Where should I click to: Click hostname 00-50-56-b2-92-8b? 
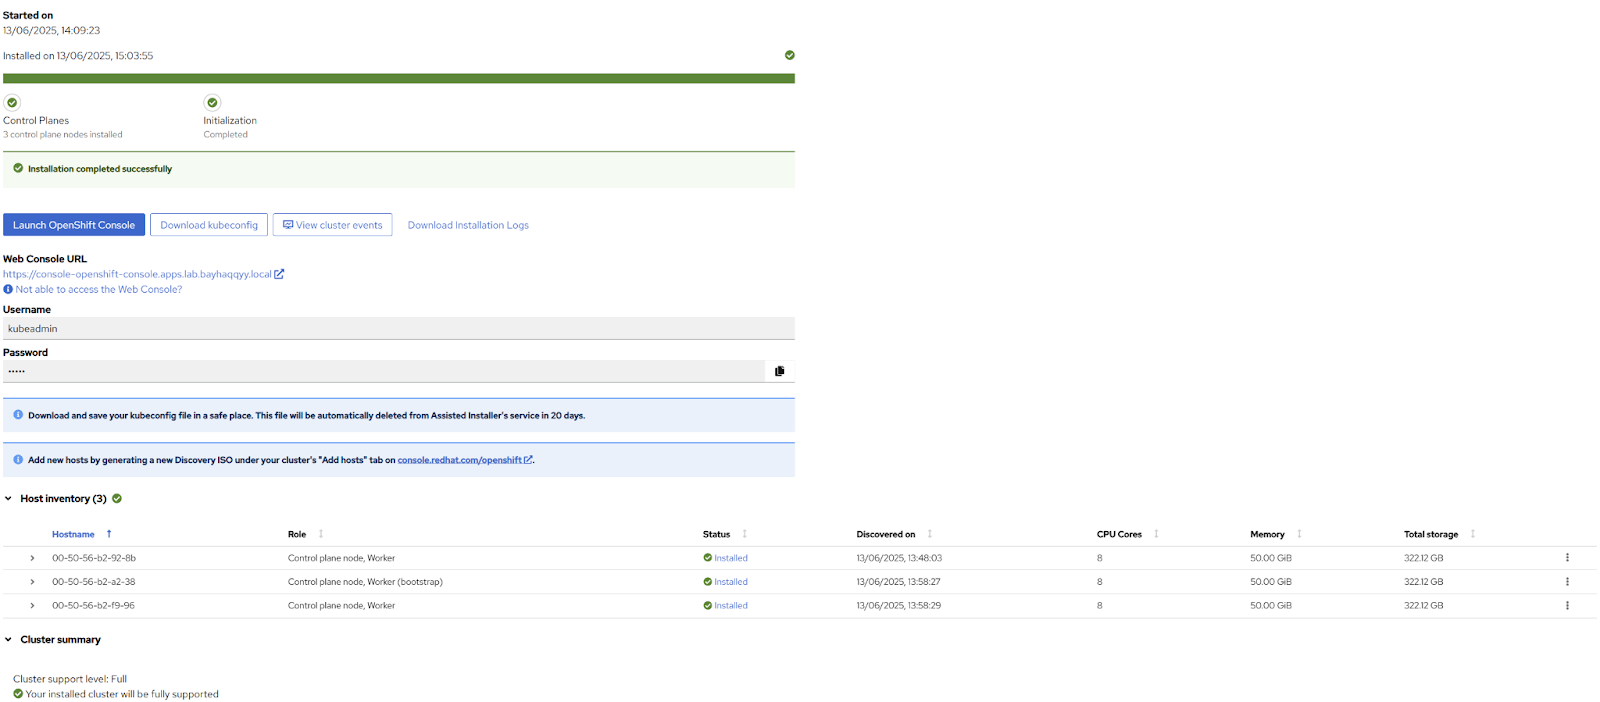94,558
